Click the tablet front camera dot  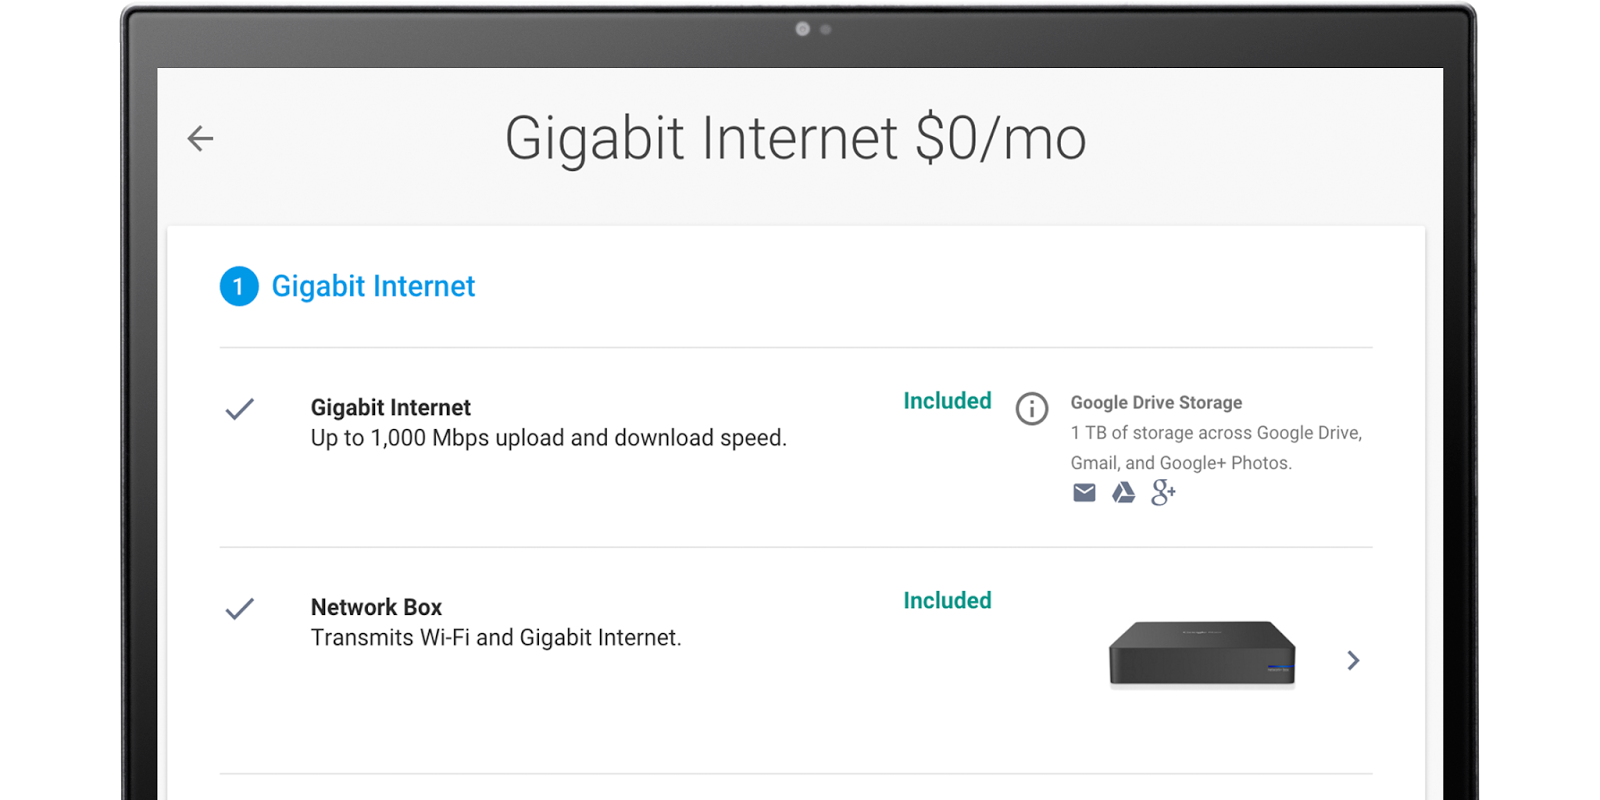pos(802,29)
